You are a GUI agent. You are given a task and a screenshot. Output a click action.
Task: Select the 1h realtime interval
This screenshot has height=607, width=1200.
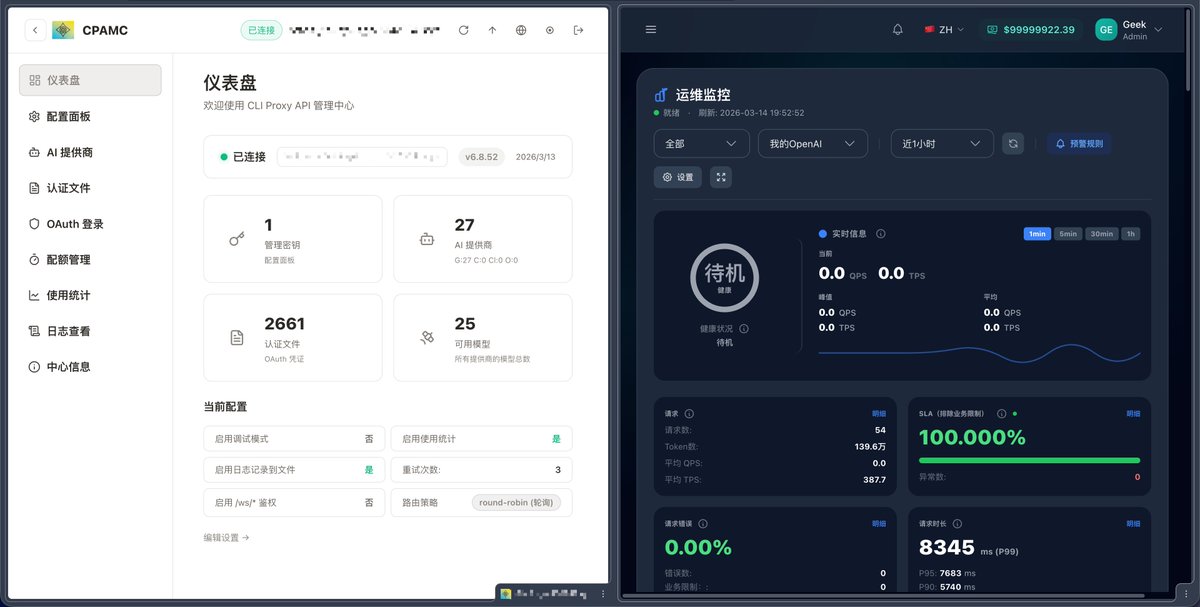point(1131,234)
